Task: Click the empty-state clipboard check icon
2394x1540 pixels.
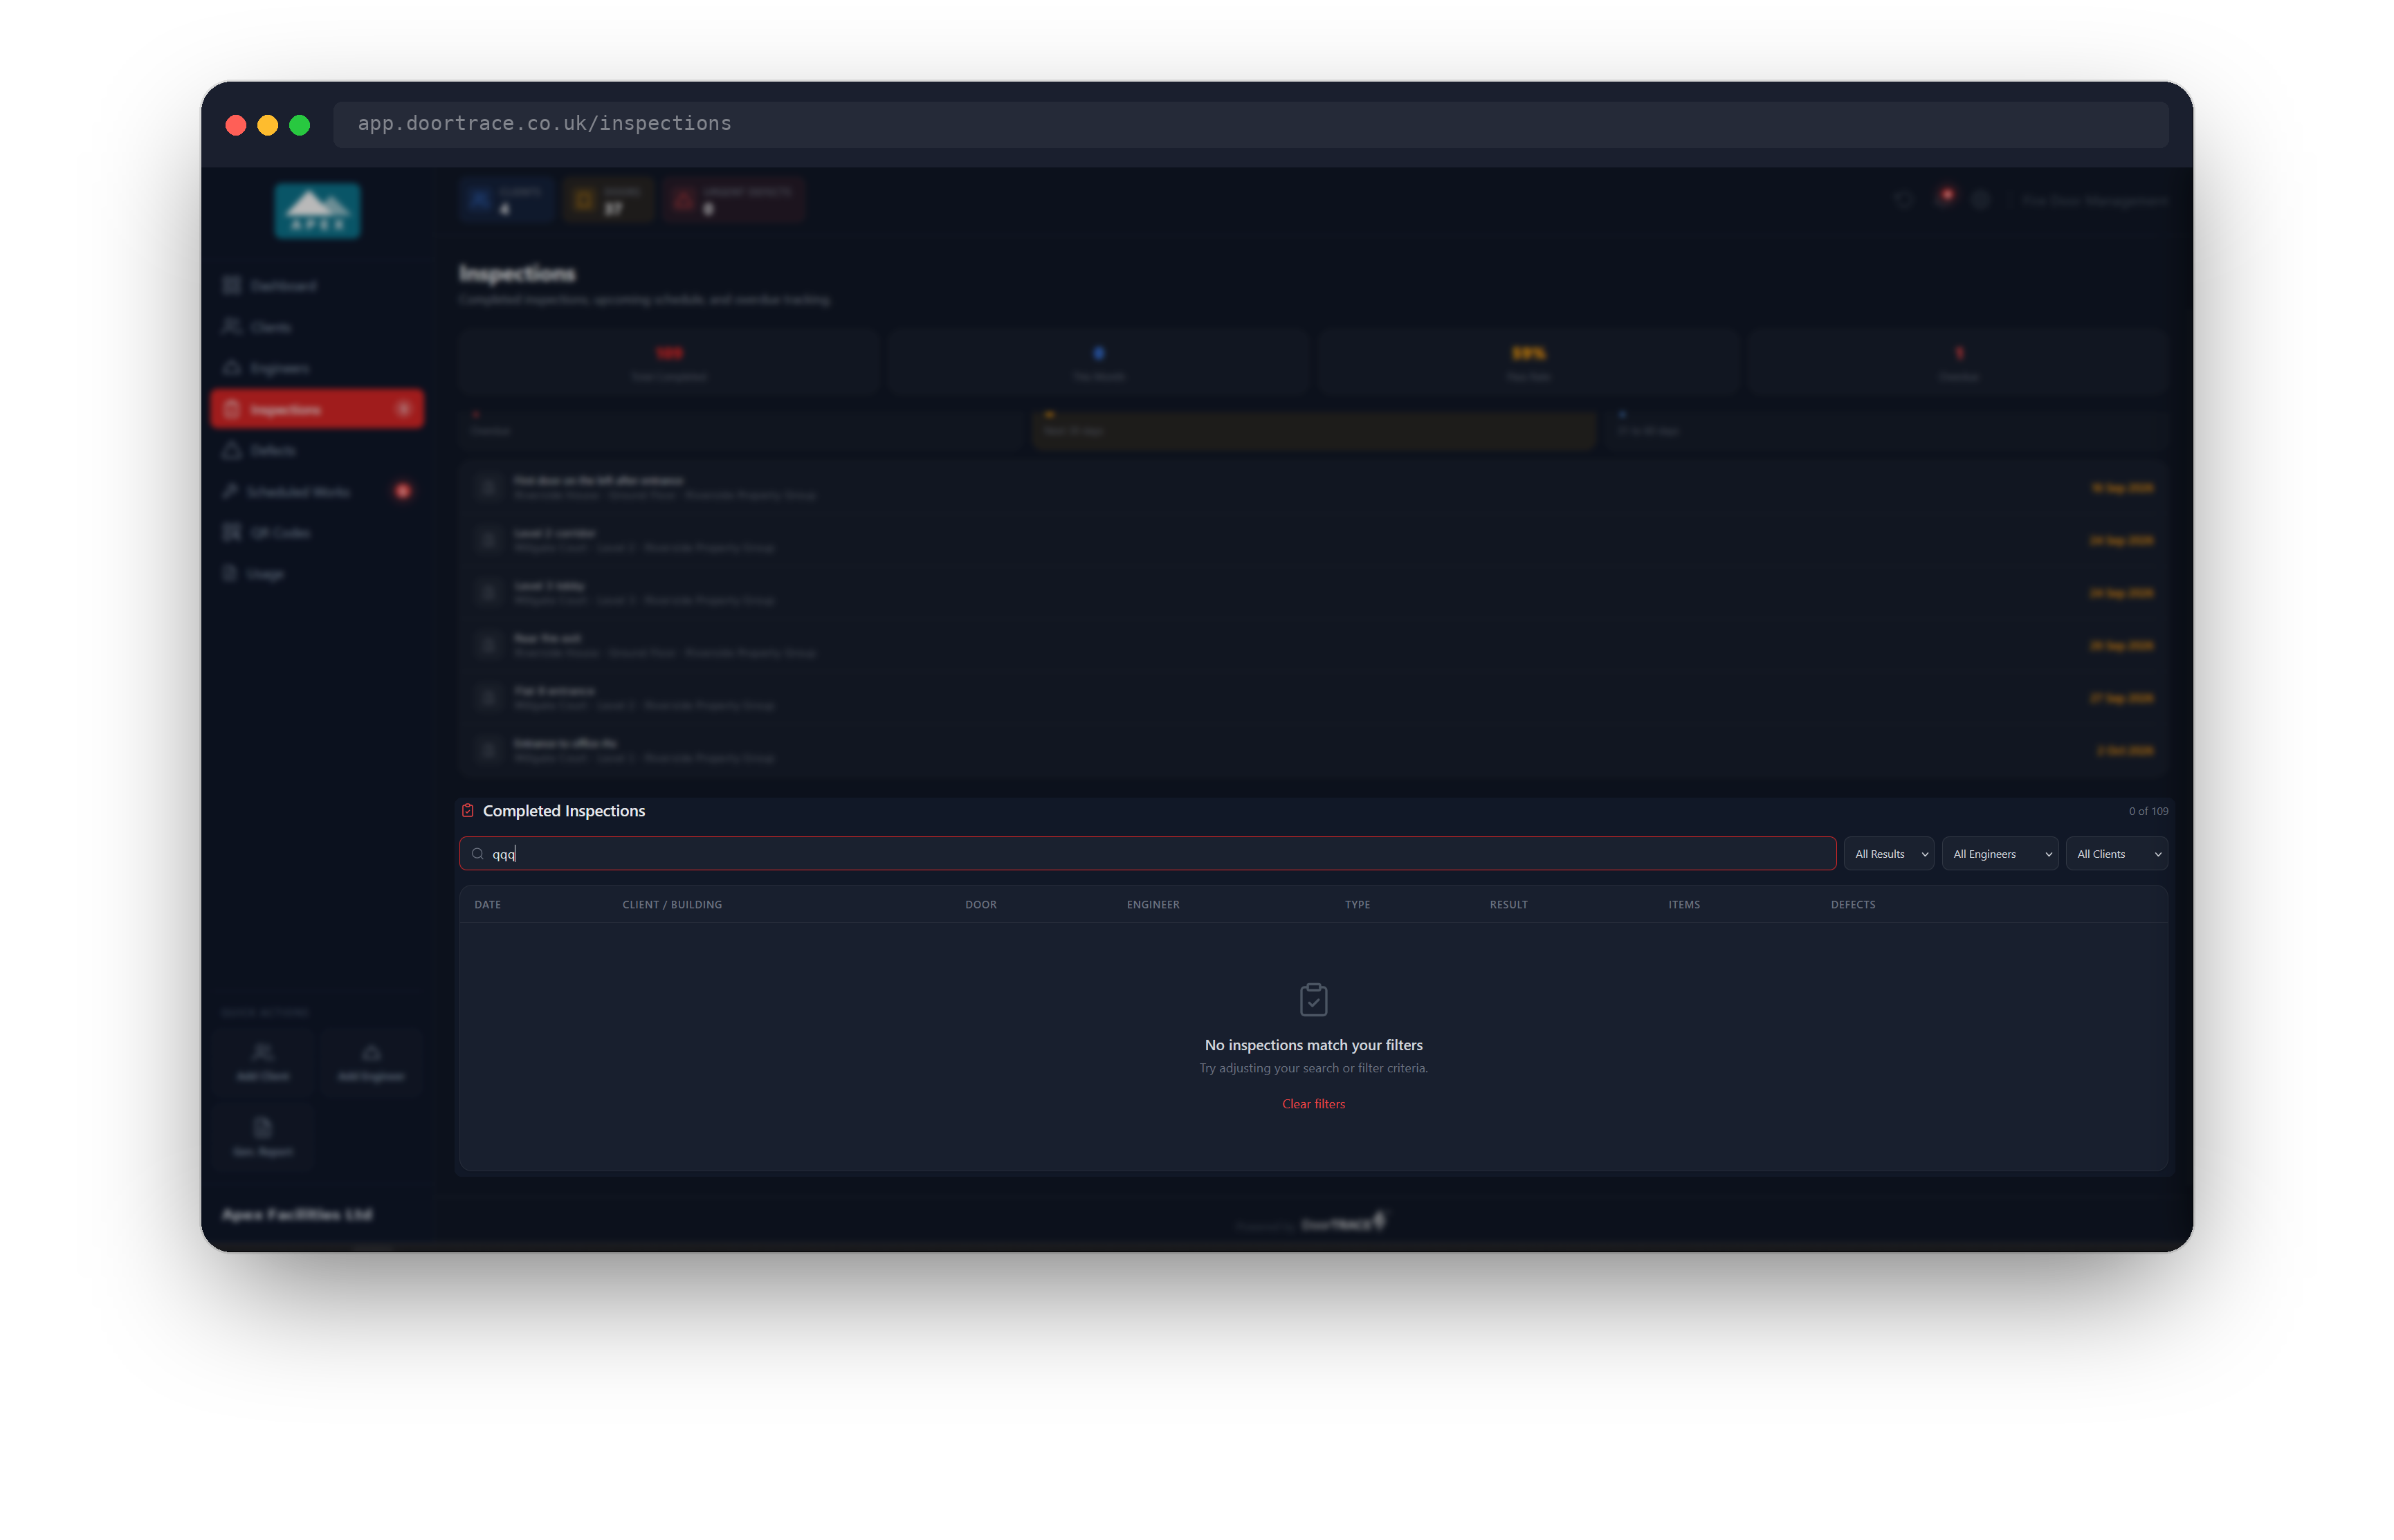Action: [1313, 999]
